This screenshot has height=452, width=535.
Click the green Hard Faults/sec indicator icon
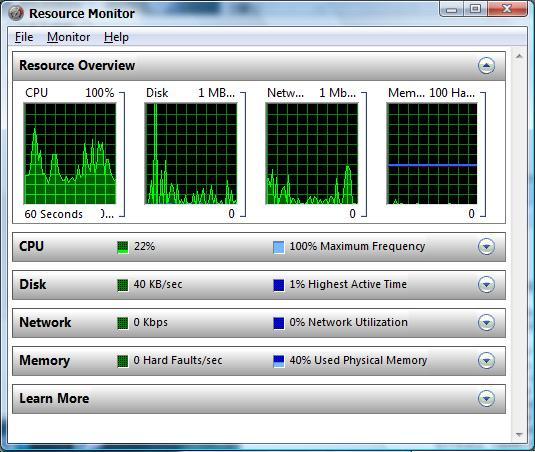(122, 361)
